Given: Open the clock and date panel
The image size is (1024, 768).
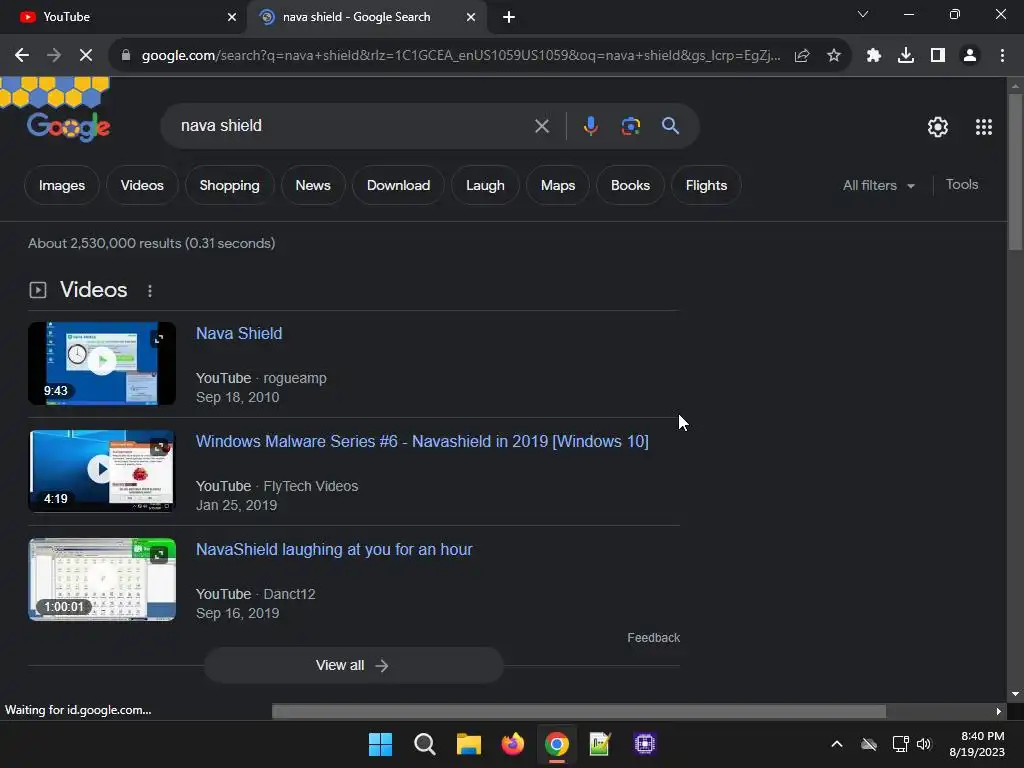Looking at the screenshot, I should (x=977, y=744).
